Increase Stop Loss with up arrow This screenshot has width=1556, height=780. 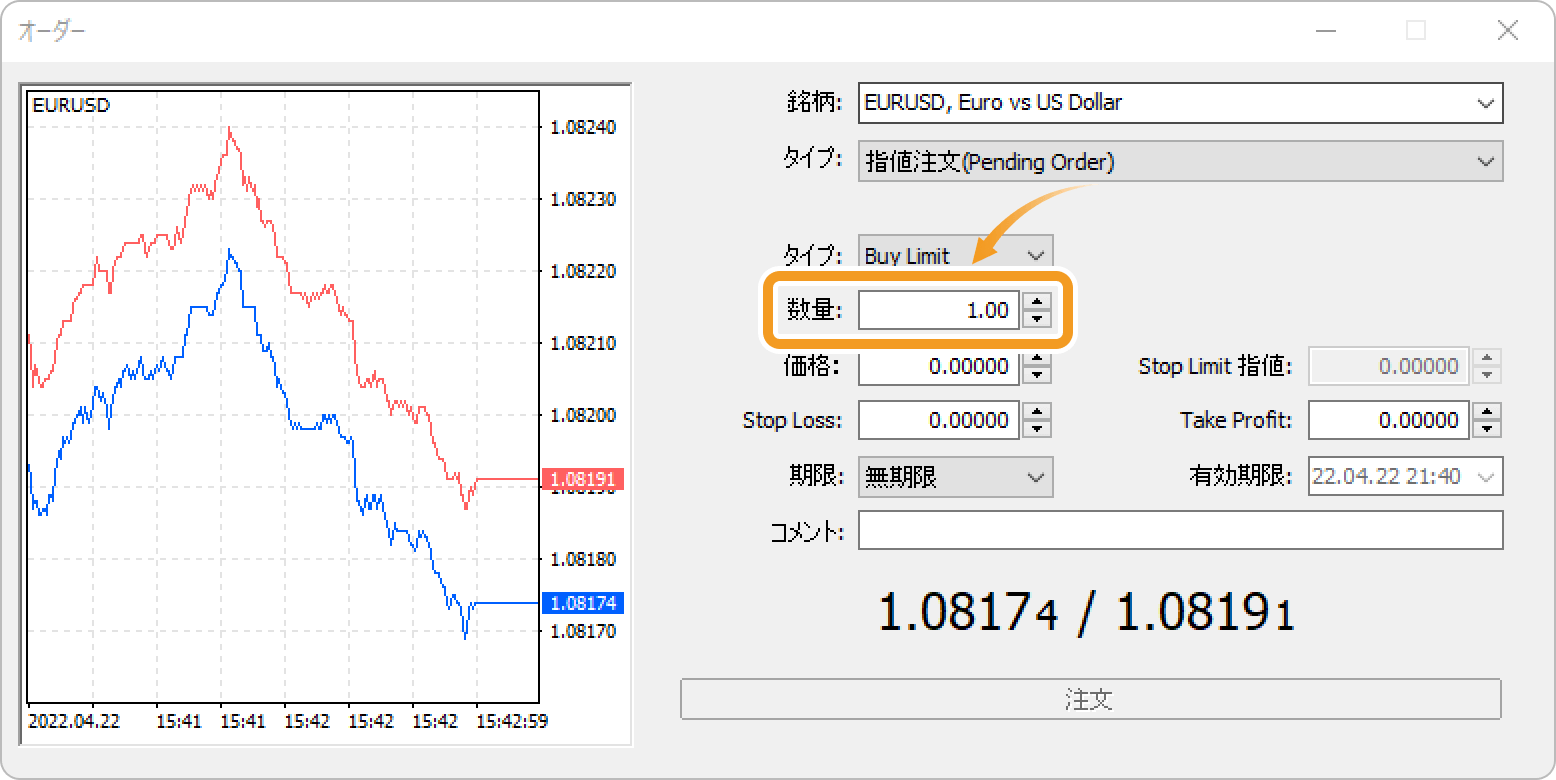pyautogui.click(x=1038, y=411)
